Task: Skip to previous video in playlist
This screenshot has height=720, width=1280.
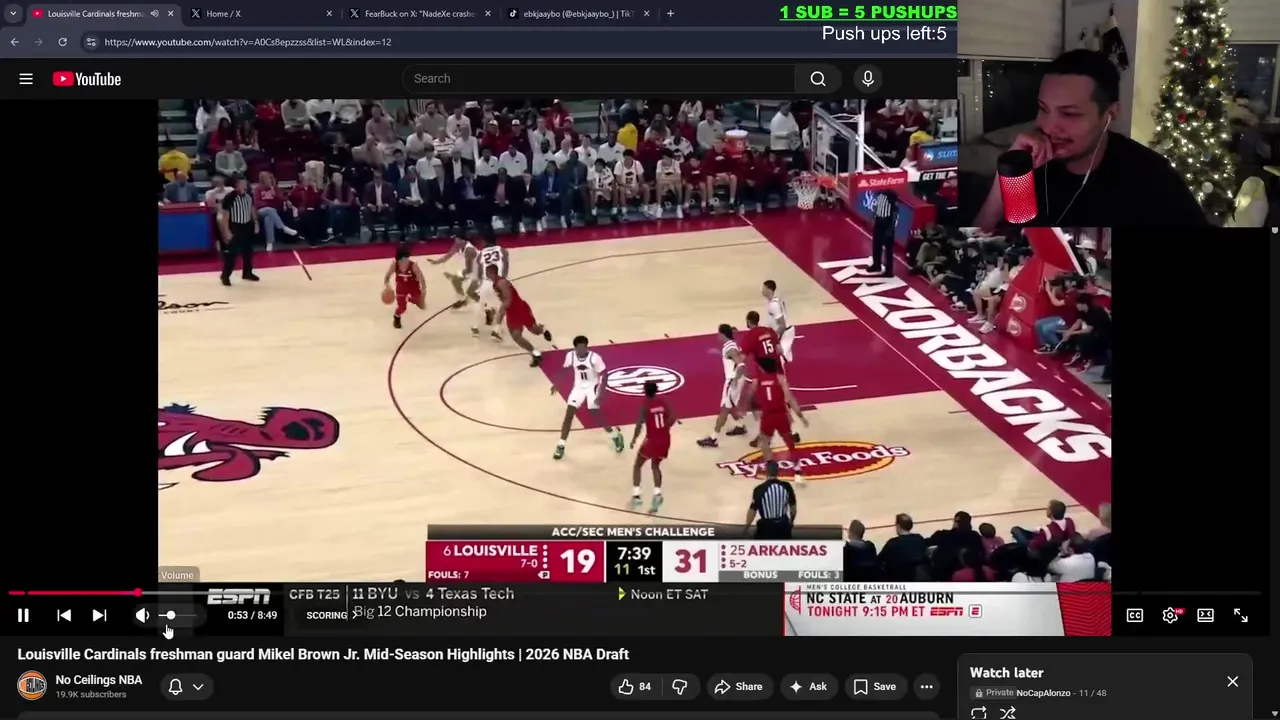Action: [64, 615]
